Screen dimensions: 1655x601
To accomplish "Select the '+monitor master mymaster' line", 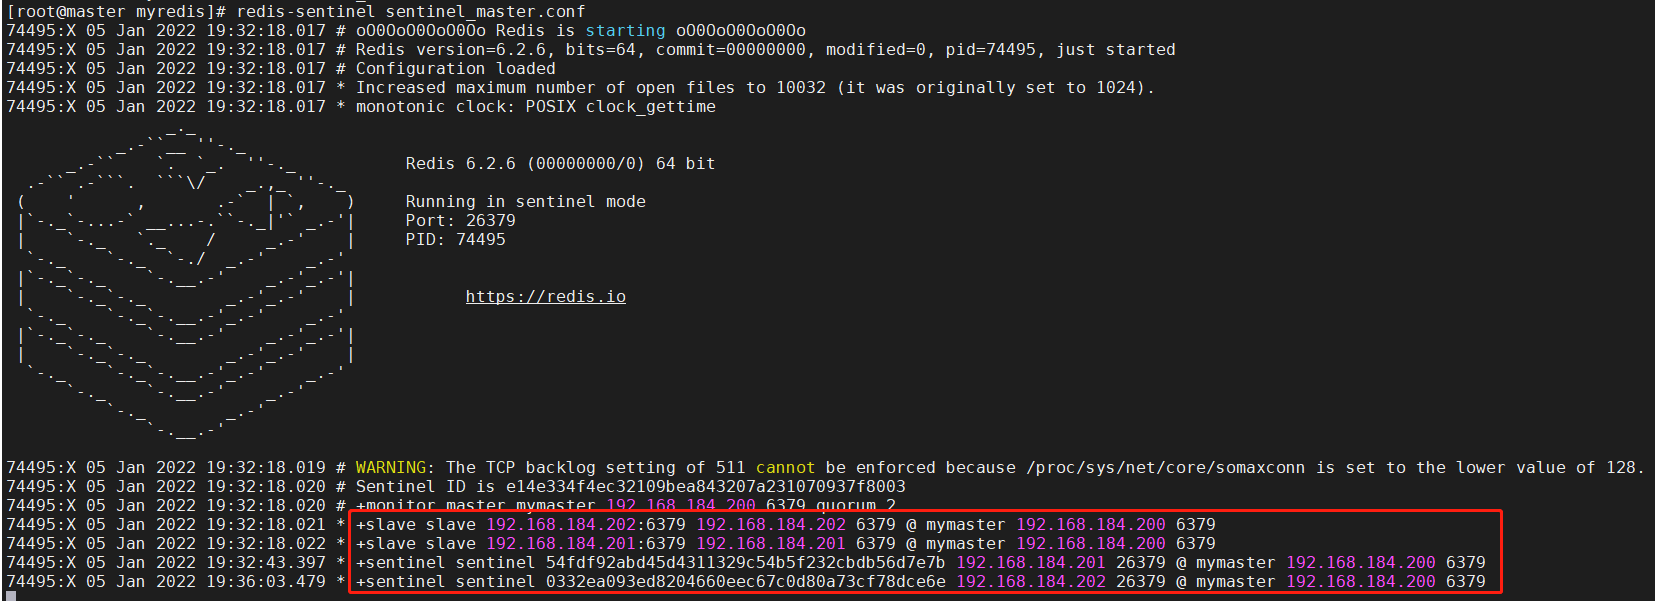I will tap(451, 505).
